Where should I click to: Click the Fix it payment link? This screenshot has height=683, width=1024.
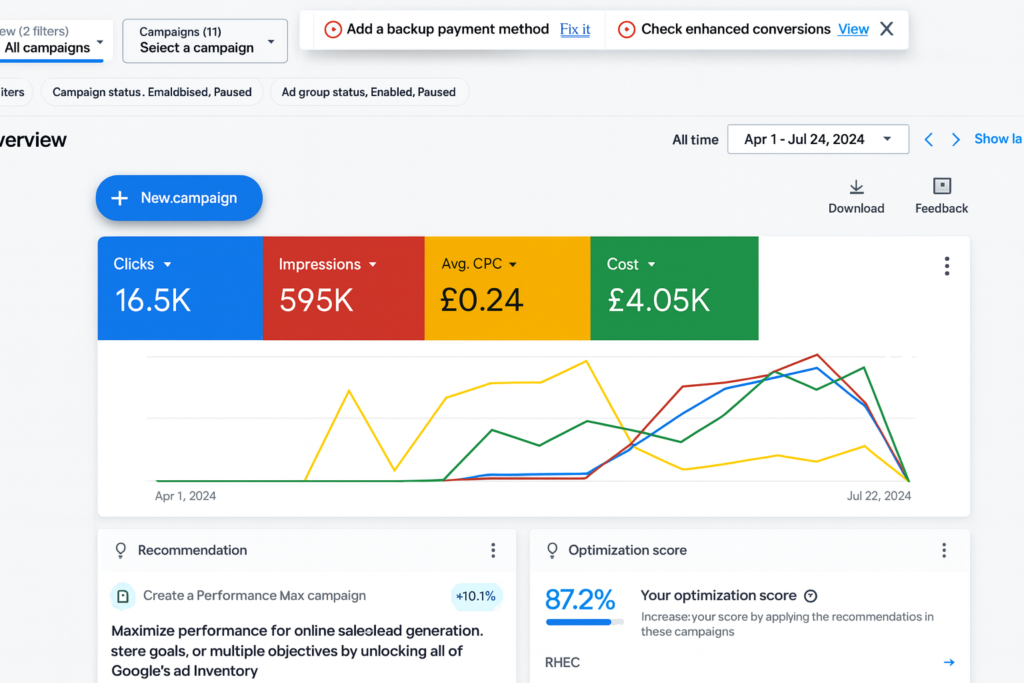[x=575, y=29]
